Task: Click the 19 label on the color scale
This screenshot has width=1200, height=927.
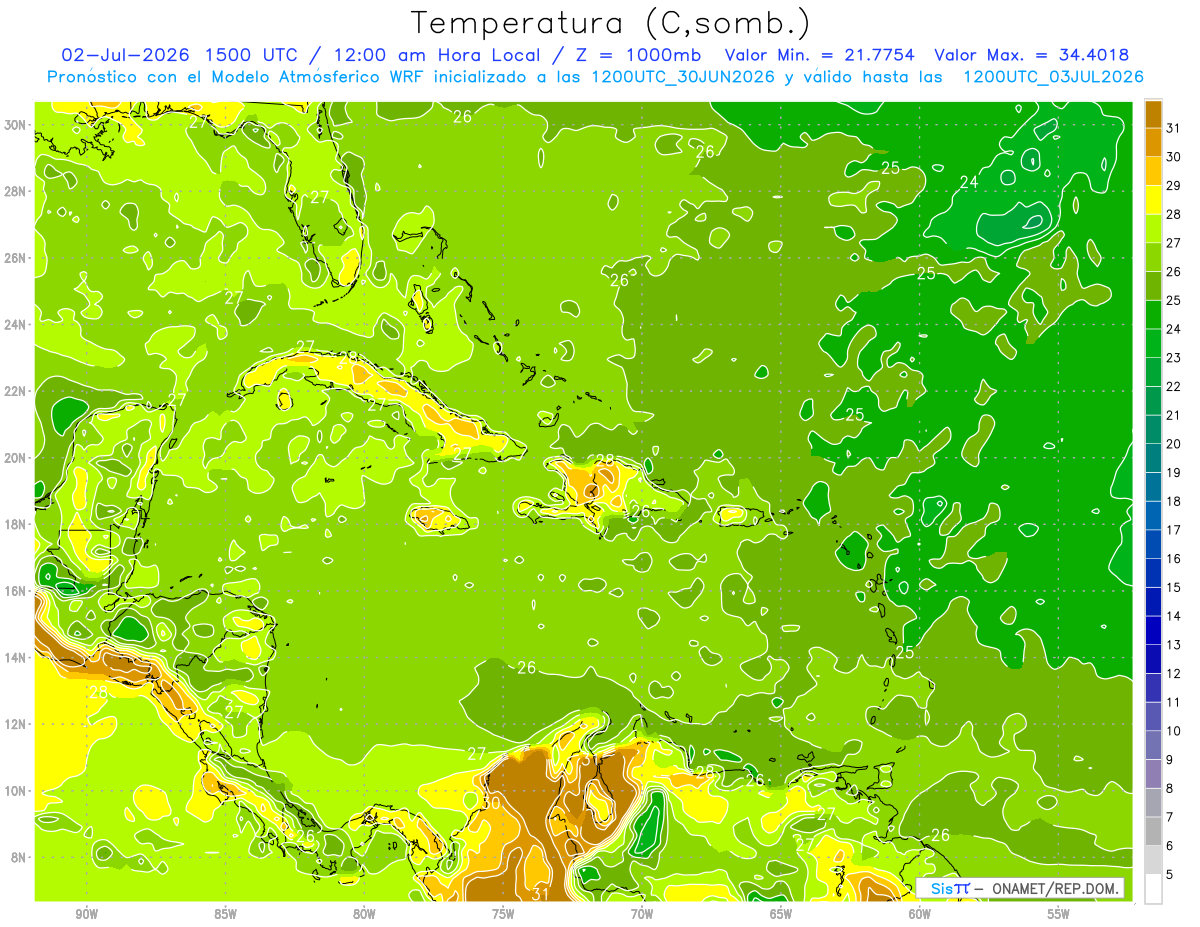Action: pos(1174,473)
